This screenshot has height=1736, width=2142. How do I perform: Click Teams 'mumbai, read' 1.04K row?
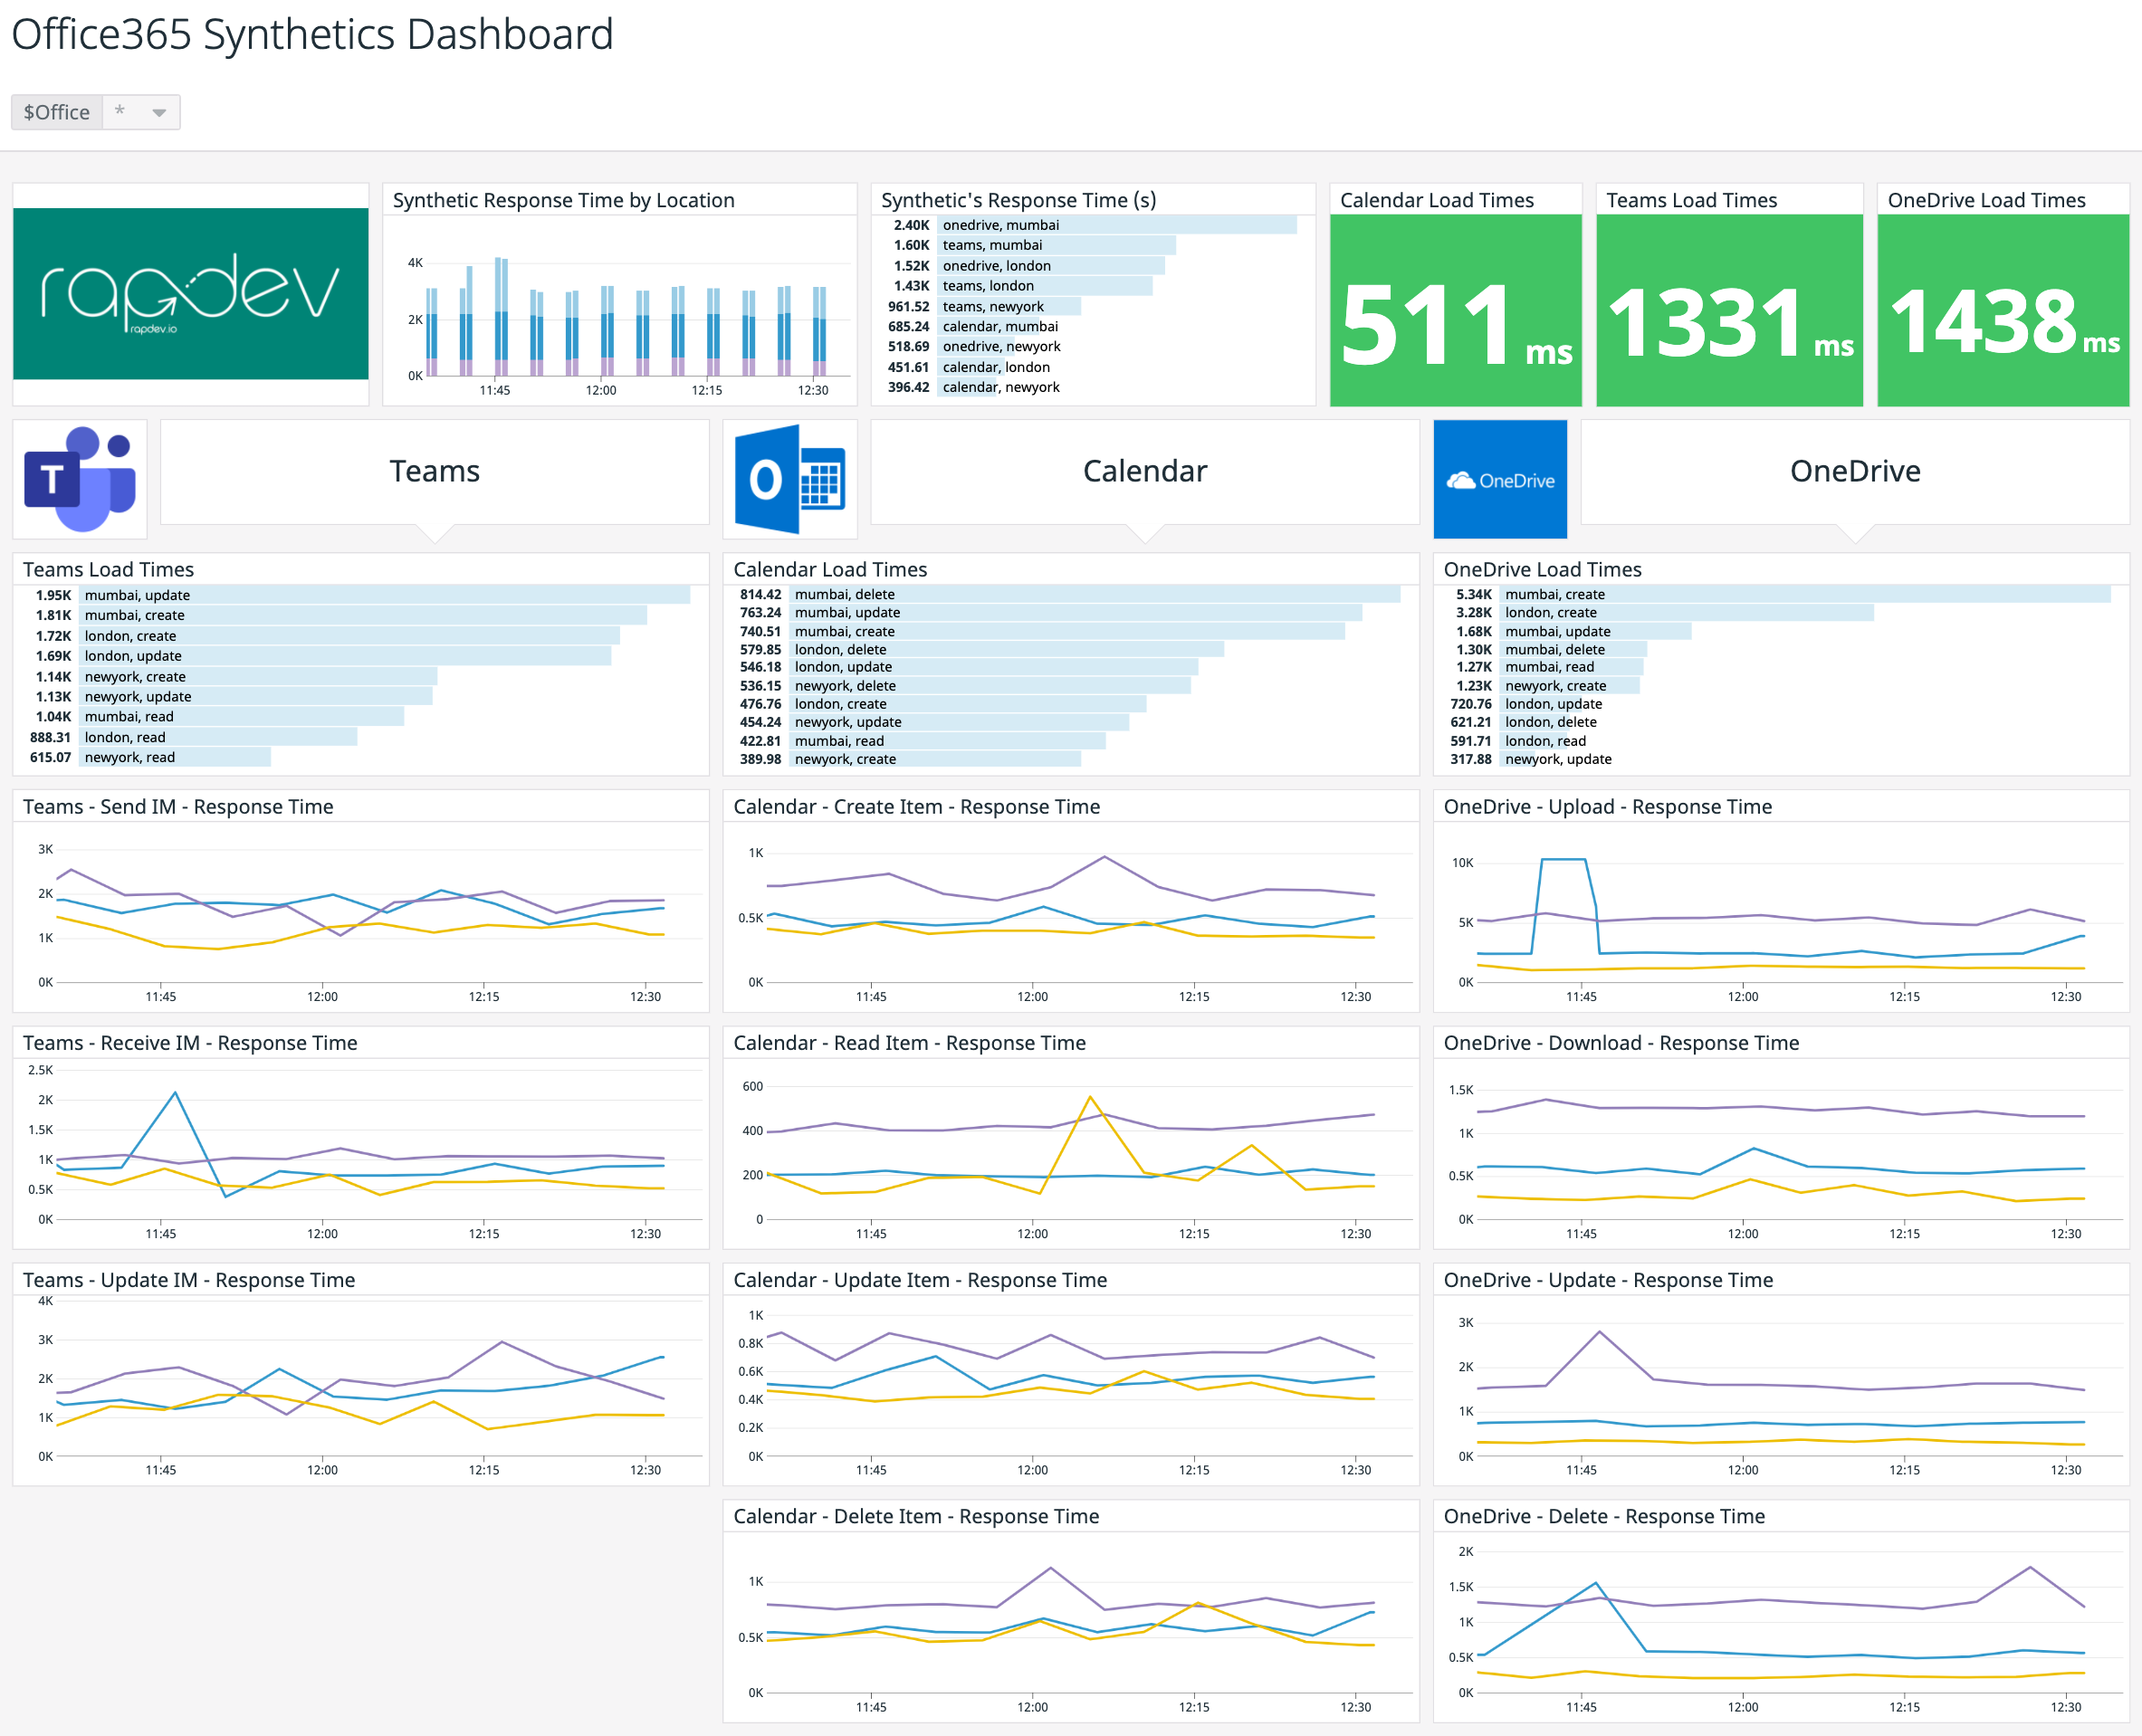tap(360, 717)
